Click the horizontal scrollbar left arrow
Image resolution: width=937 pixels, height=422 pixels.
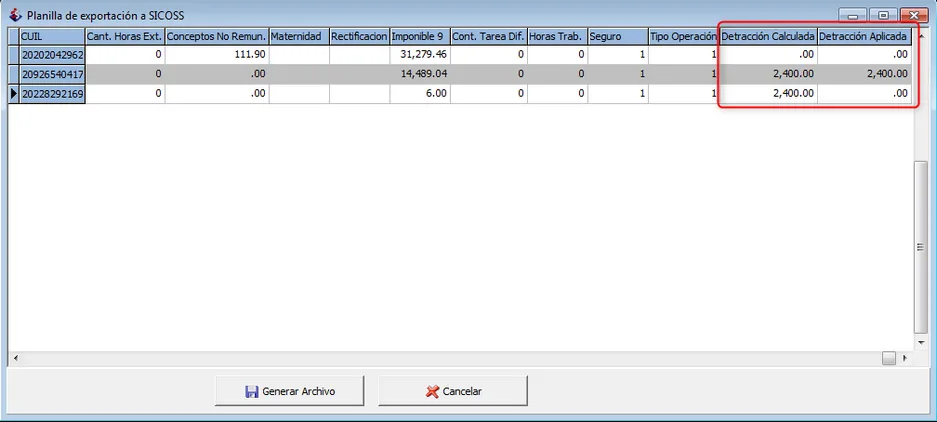coord(15,359)
